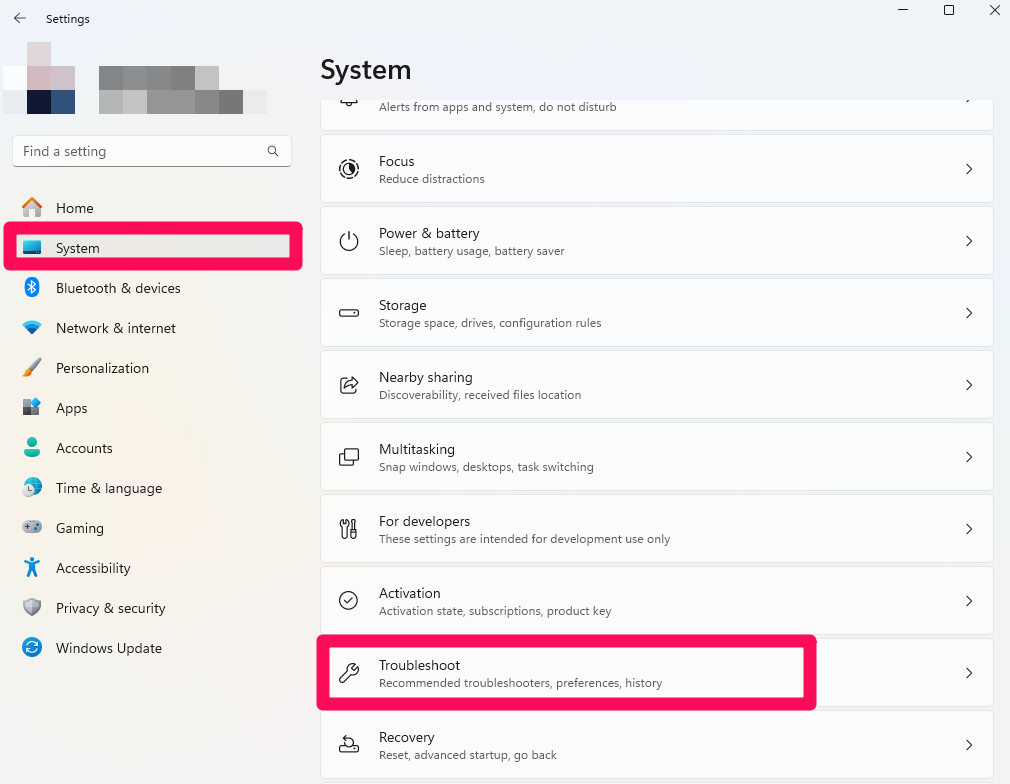Maximize the Settings window
This screenshot has width=1010, height=784.
click(949, 10)
